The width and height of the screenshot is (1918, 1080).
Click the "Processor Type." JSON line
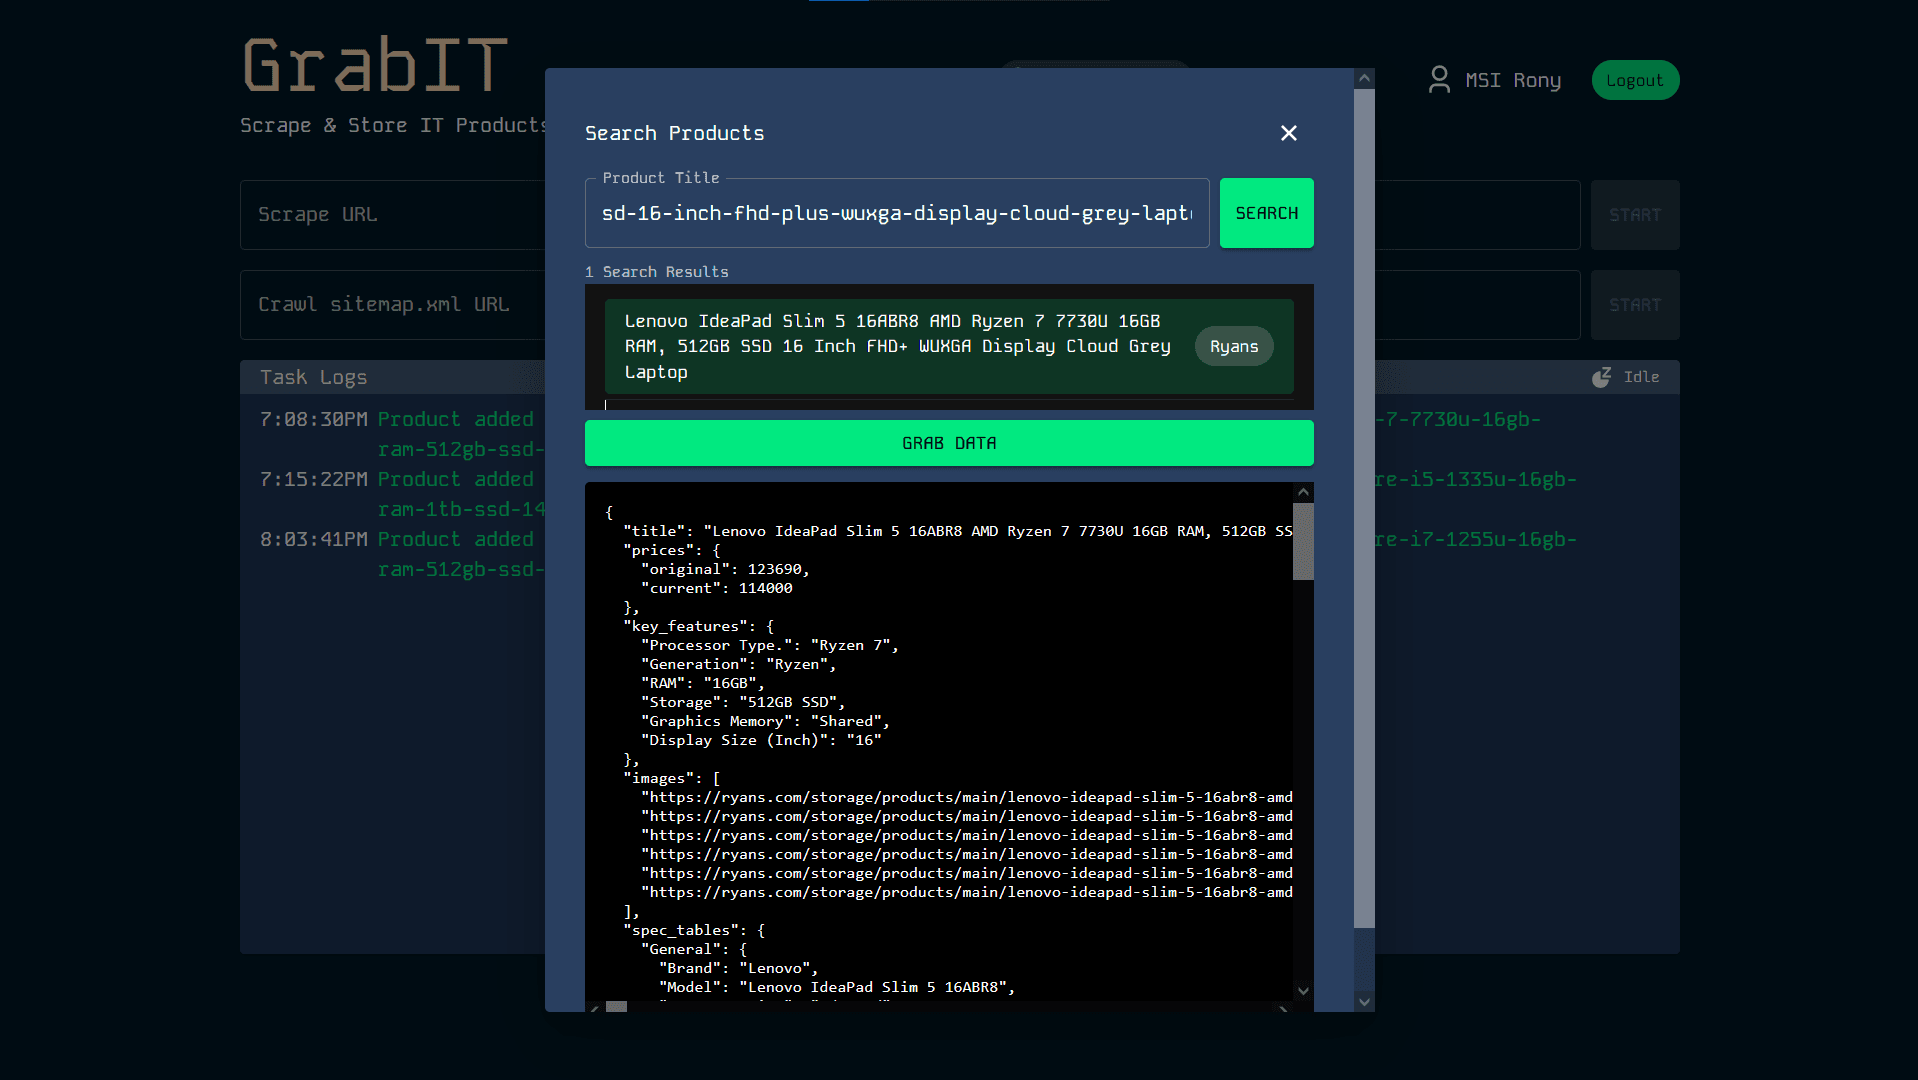coord(770,645)
